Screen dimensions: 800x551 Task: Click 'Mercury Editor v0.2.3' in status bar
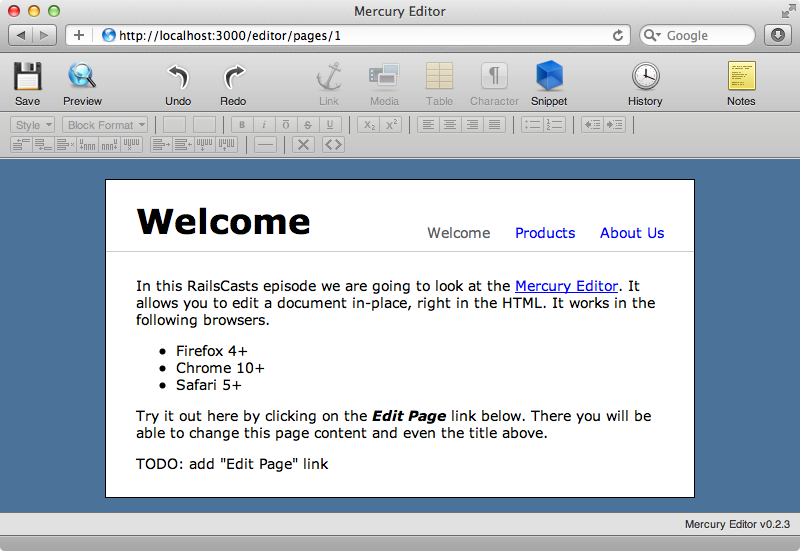point(737,524)
